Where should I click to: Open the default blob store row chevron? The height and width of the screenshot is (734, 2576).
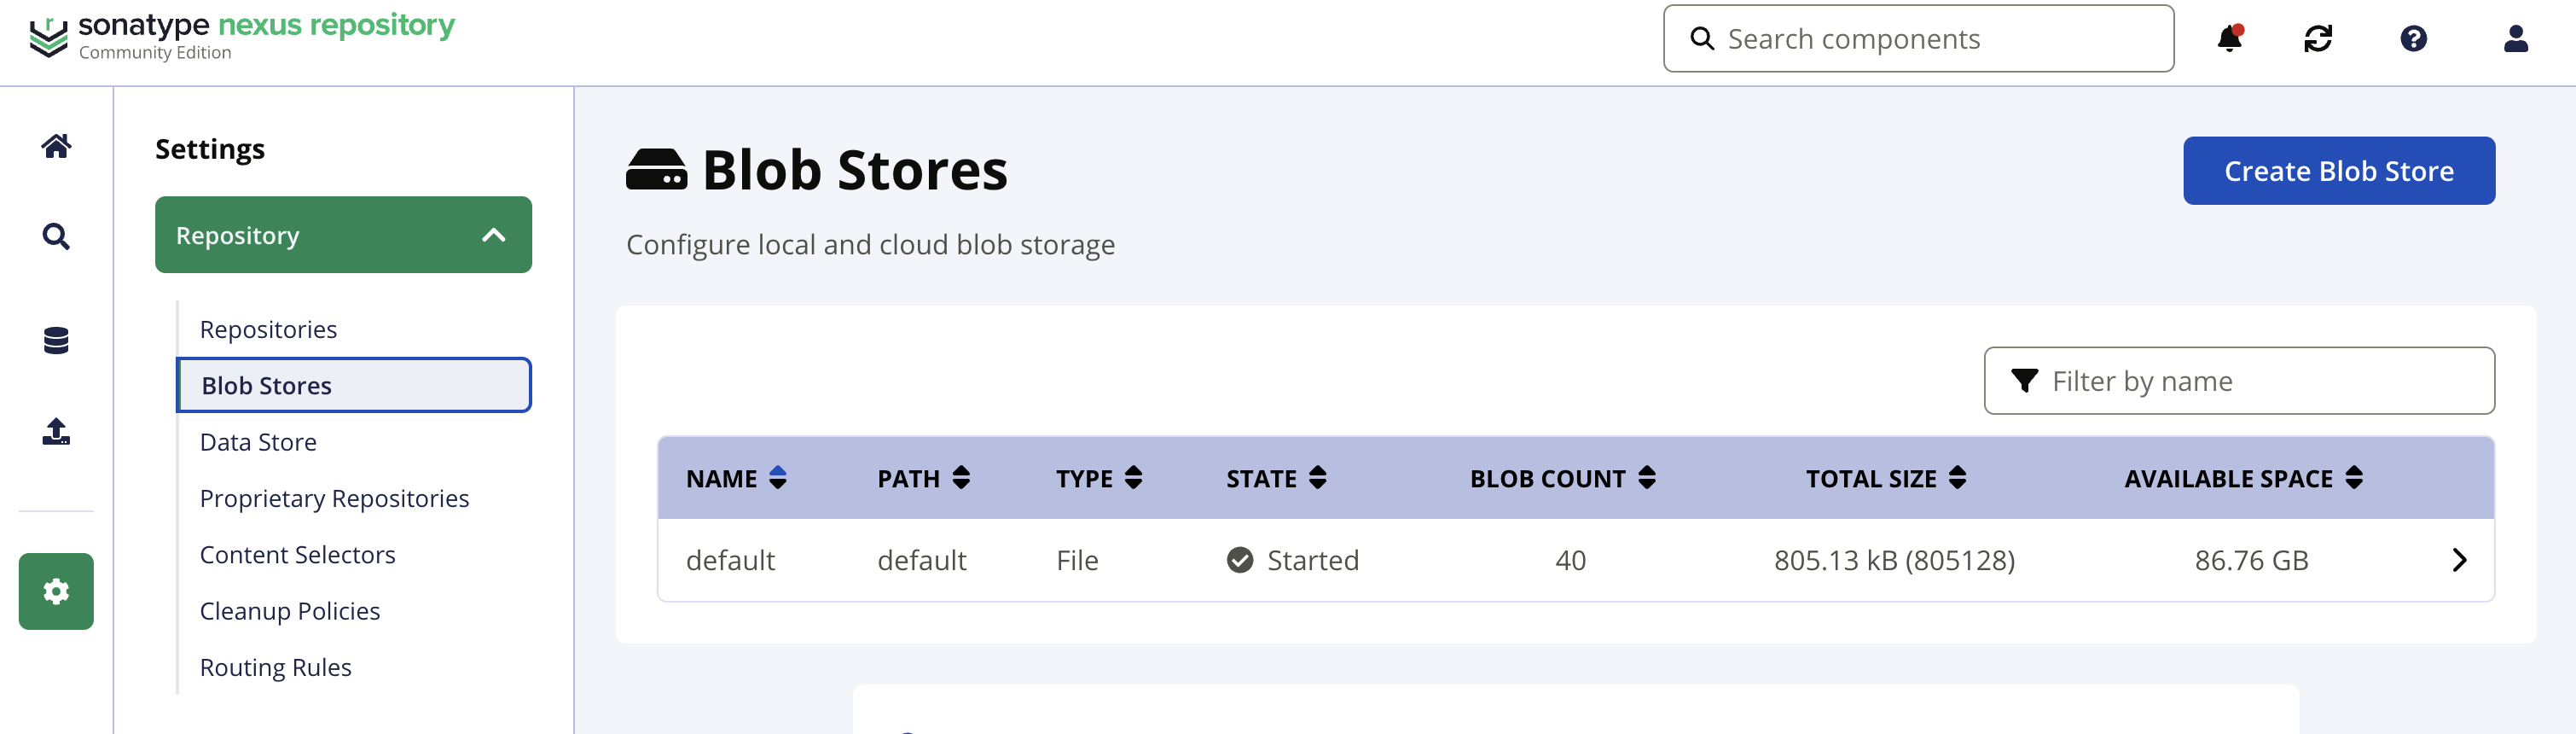[x=2459, y=560]
